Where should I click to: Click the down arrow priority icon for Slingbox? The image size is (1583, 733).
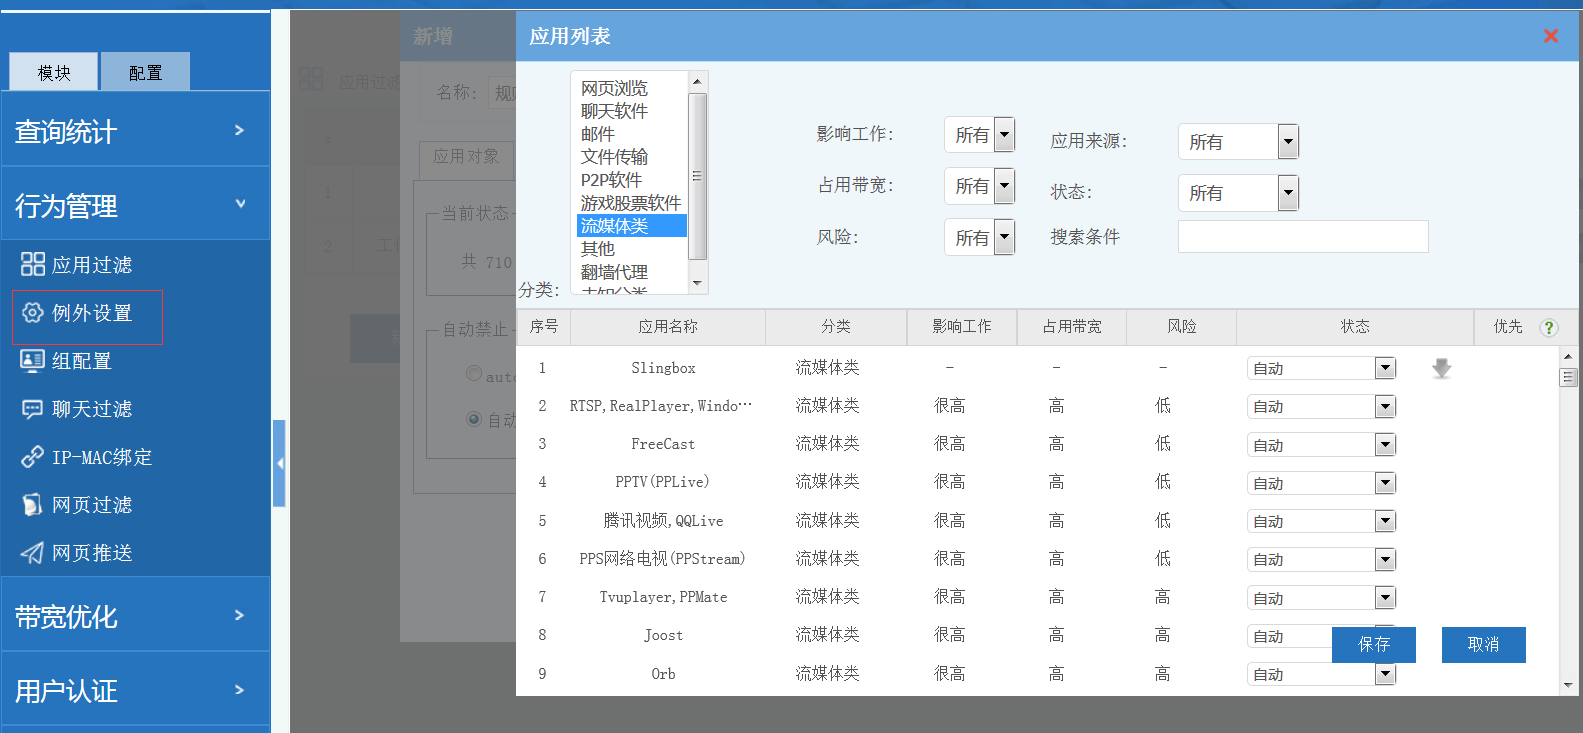[1441, 368]
